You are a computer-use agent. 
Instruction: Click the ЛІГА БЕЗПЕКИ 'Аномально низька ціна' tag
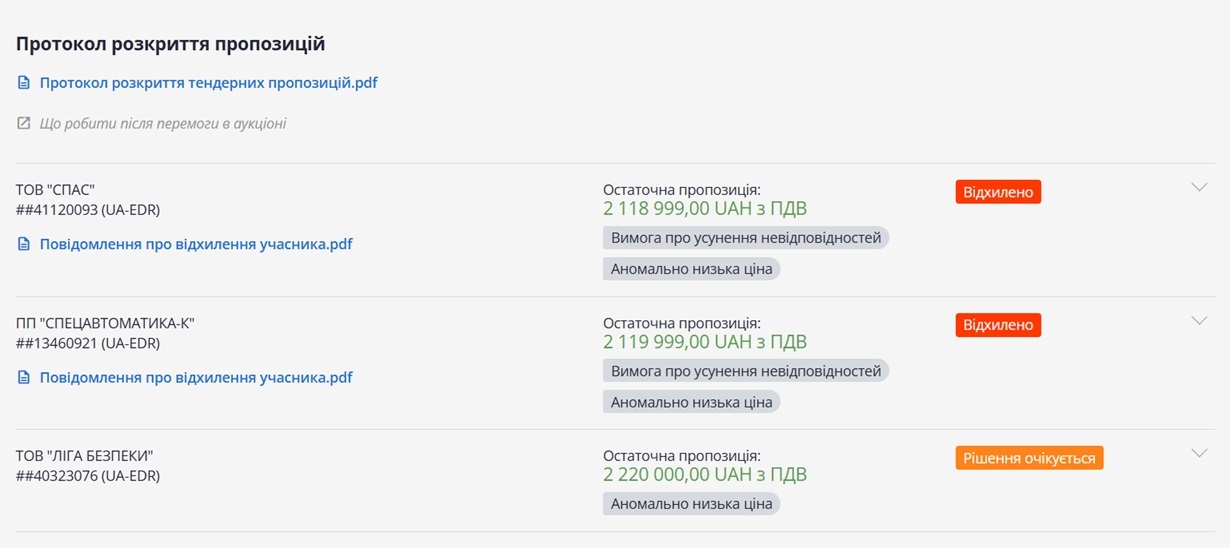click(691, 504)
